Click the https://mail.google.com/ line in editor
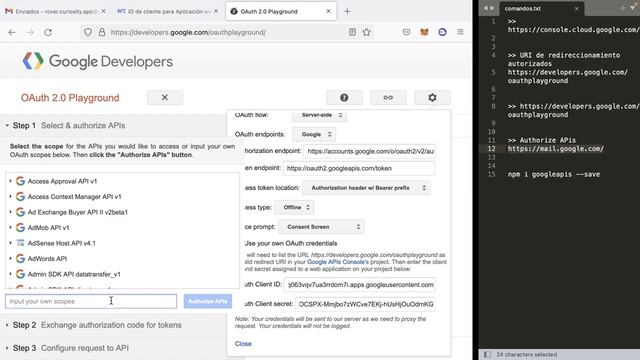The height and width of the screenshot is (360, 640). pos(556,149)
